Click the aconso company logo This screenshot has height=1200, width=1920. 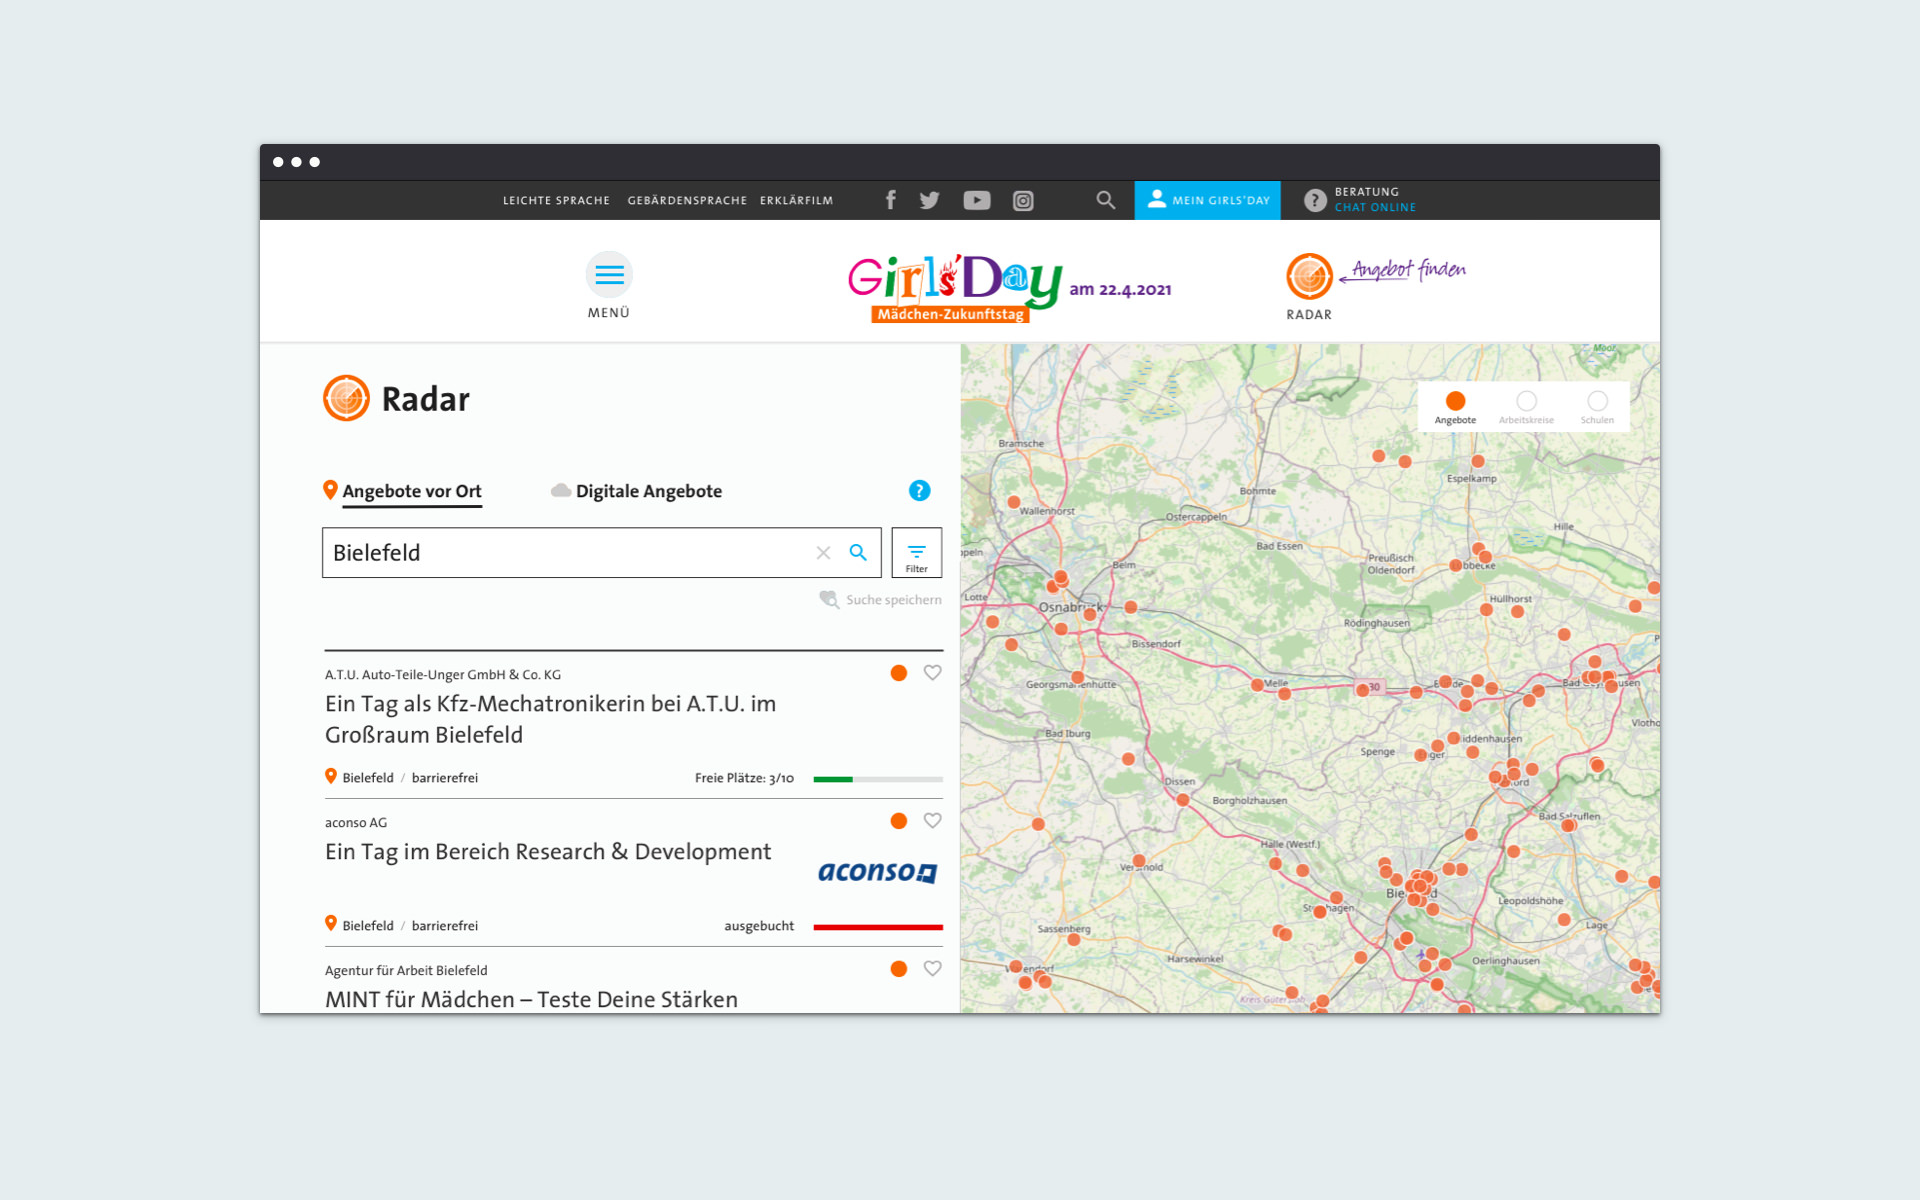[x=877, y=872]
